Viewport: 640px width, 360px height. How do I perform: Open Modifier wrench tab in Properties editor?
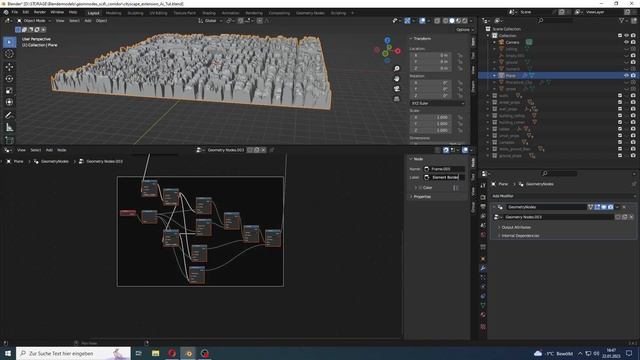[483, 268]
